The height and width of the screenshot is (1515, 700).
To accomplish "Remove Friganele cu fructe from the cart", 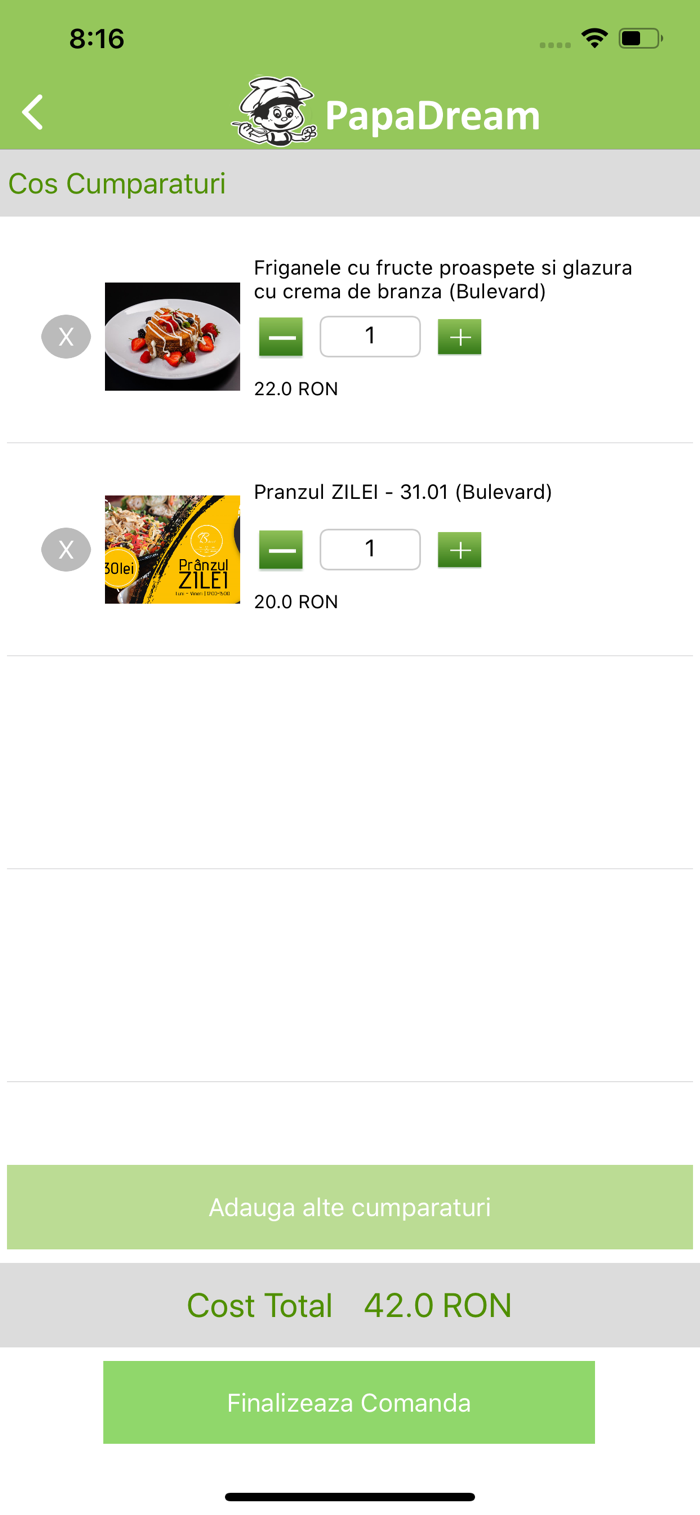I will point(66,337).
